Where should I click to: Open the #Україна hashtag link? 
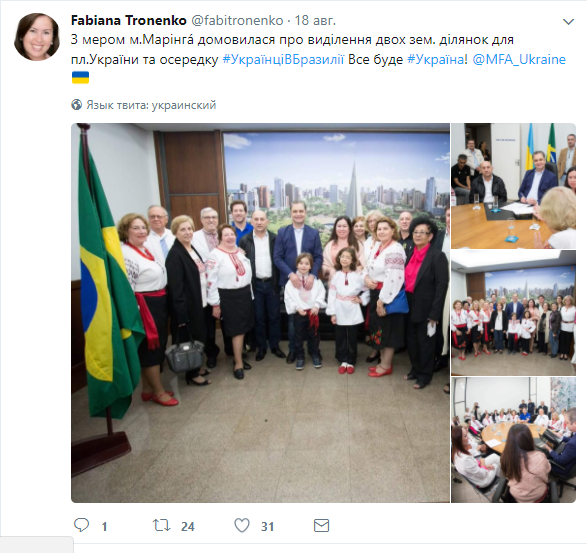tap(435, 60)
